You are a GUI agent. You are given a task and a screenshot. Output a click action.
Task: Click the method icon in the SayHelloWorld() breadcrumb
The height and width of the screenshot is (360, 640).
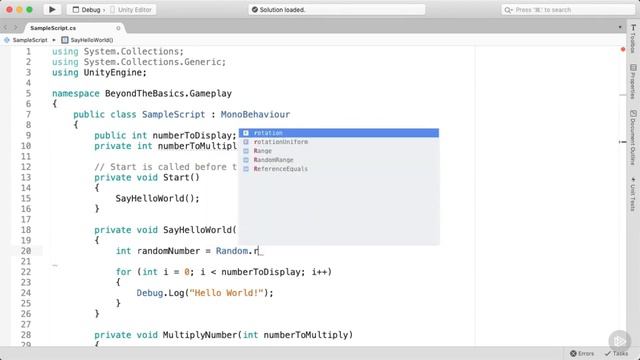click(64, 40)
